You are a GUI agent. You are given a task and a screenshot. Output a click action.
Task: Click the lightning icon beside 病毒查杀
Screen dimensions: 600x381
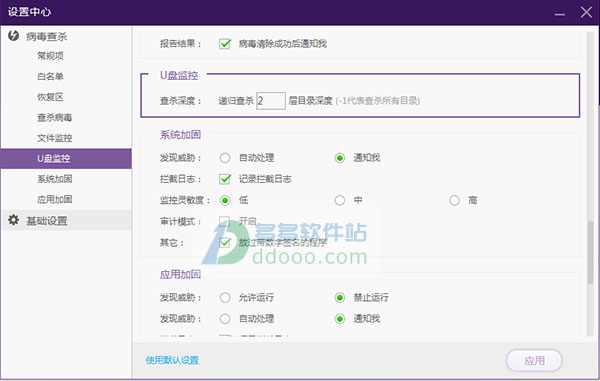click(13, 36)
